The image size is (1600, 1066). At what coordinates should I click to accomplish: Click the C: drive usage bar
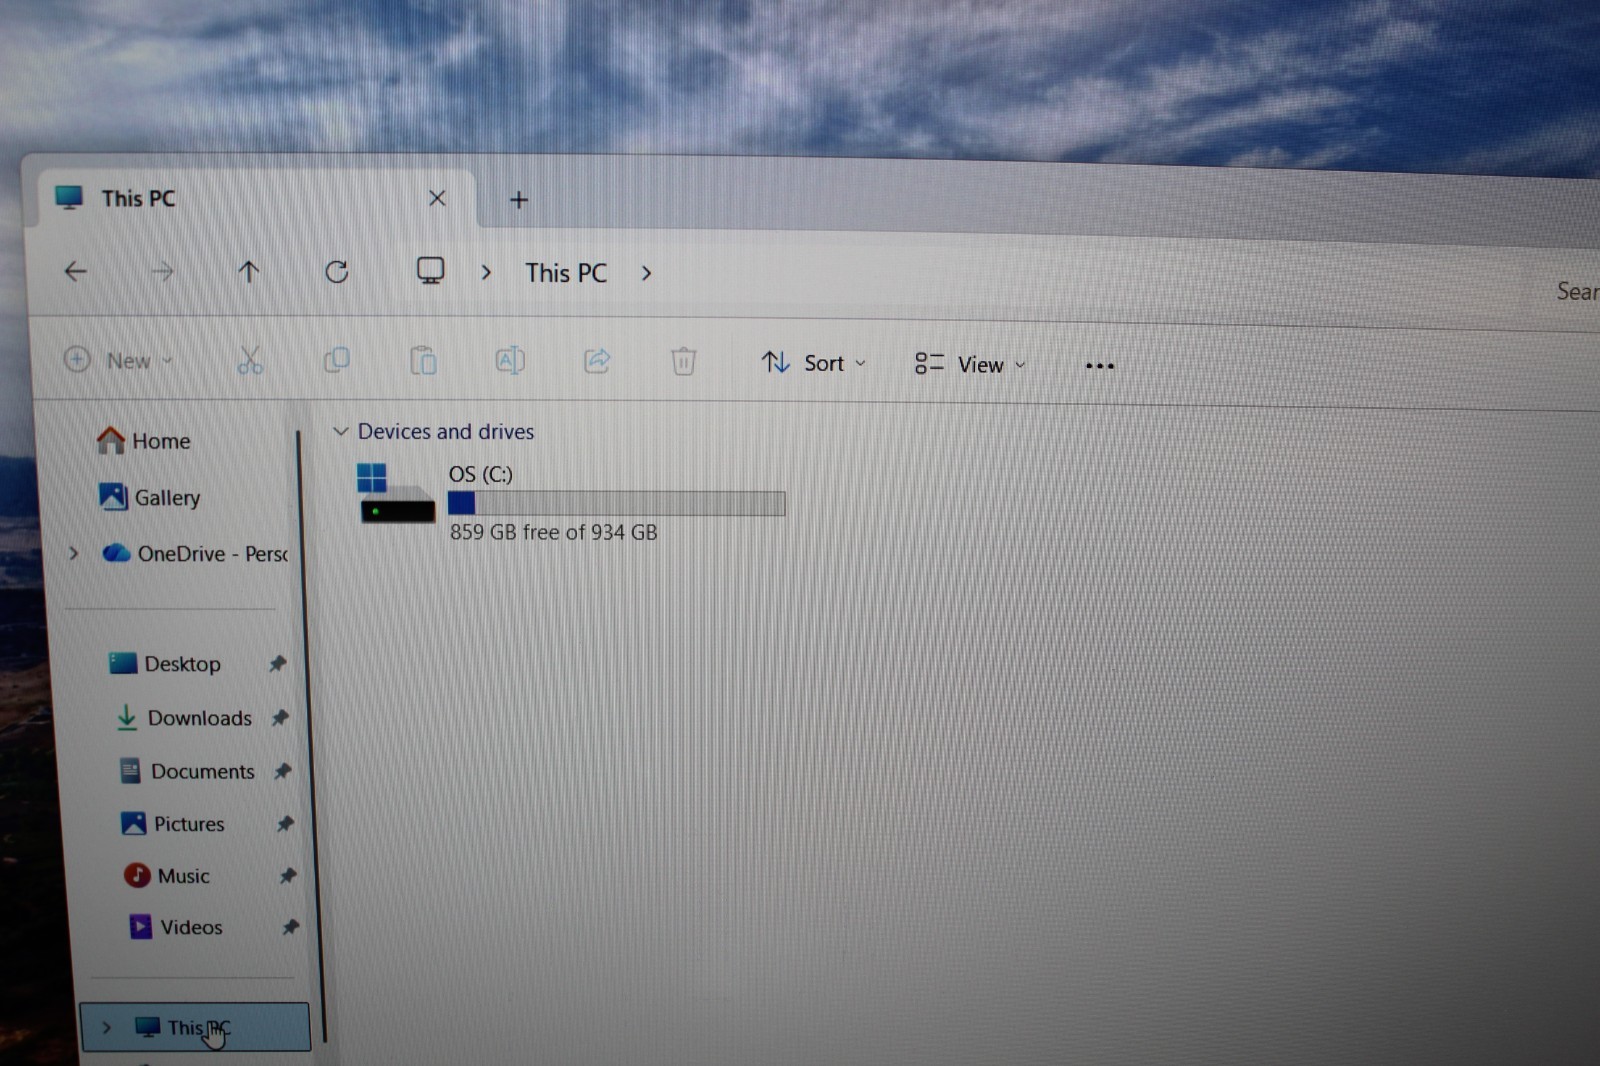point(616,503)
